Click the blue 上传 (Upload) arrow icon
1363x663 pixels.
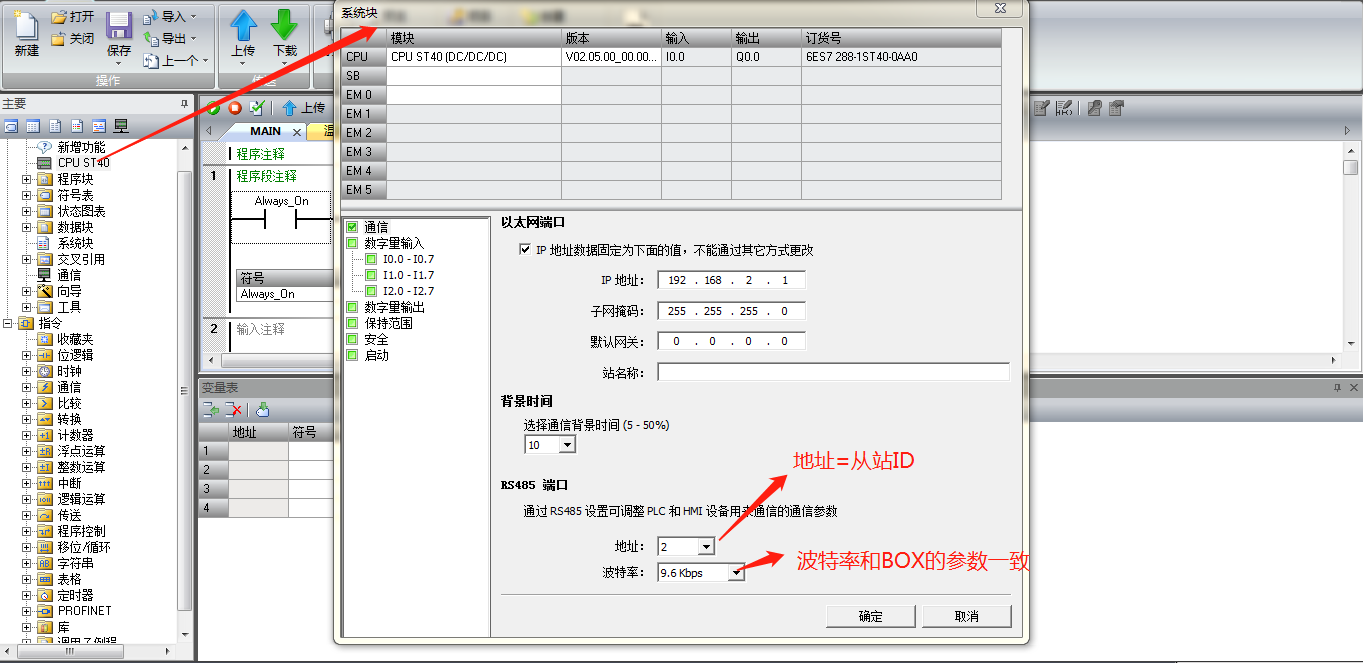[x=243, y=26]
